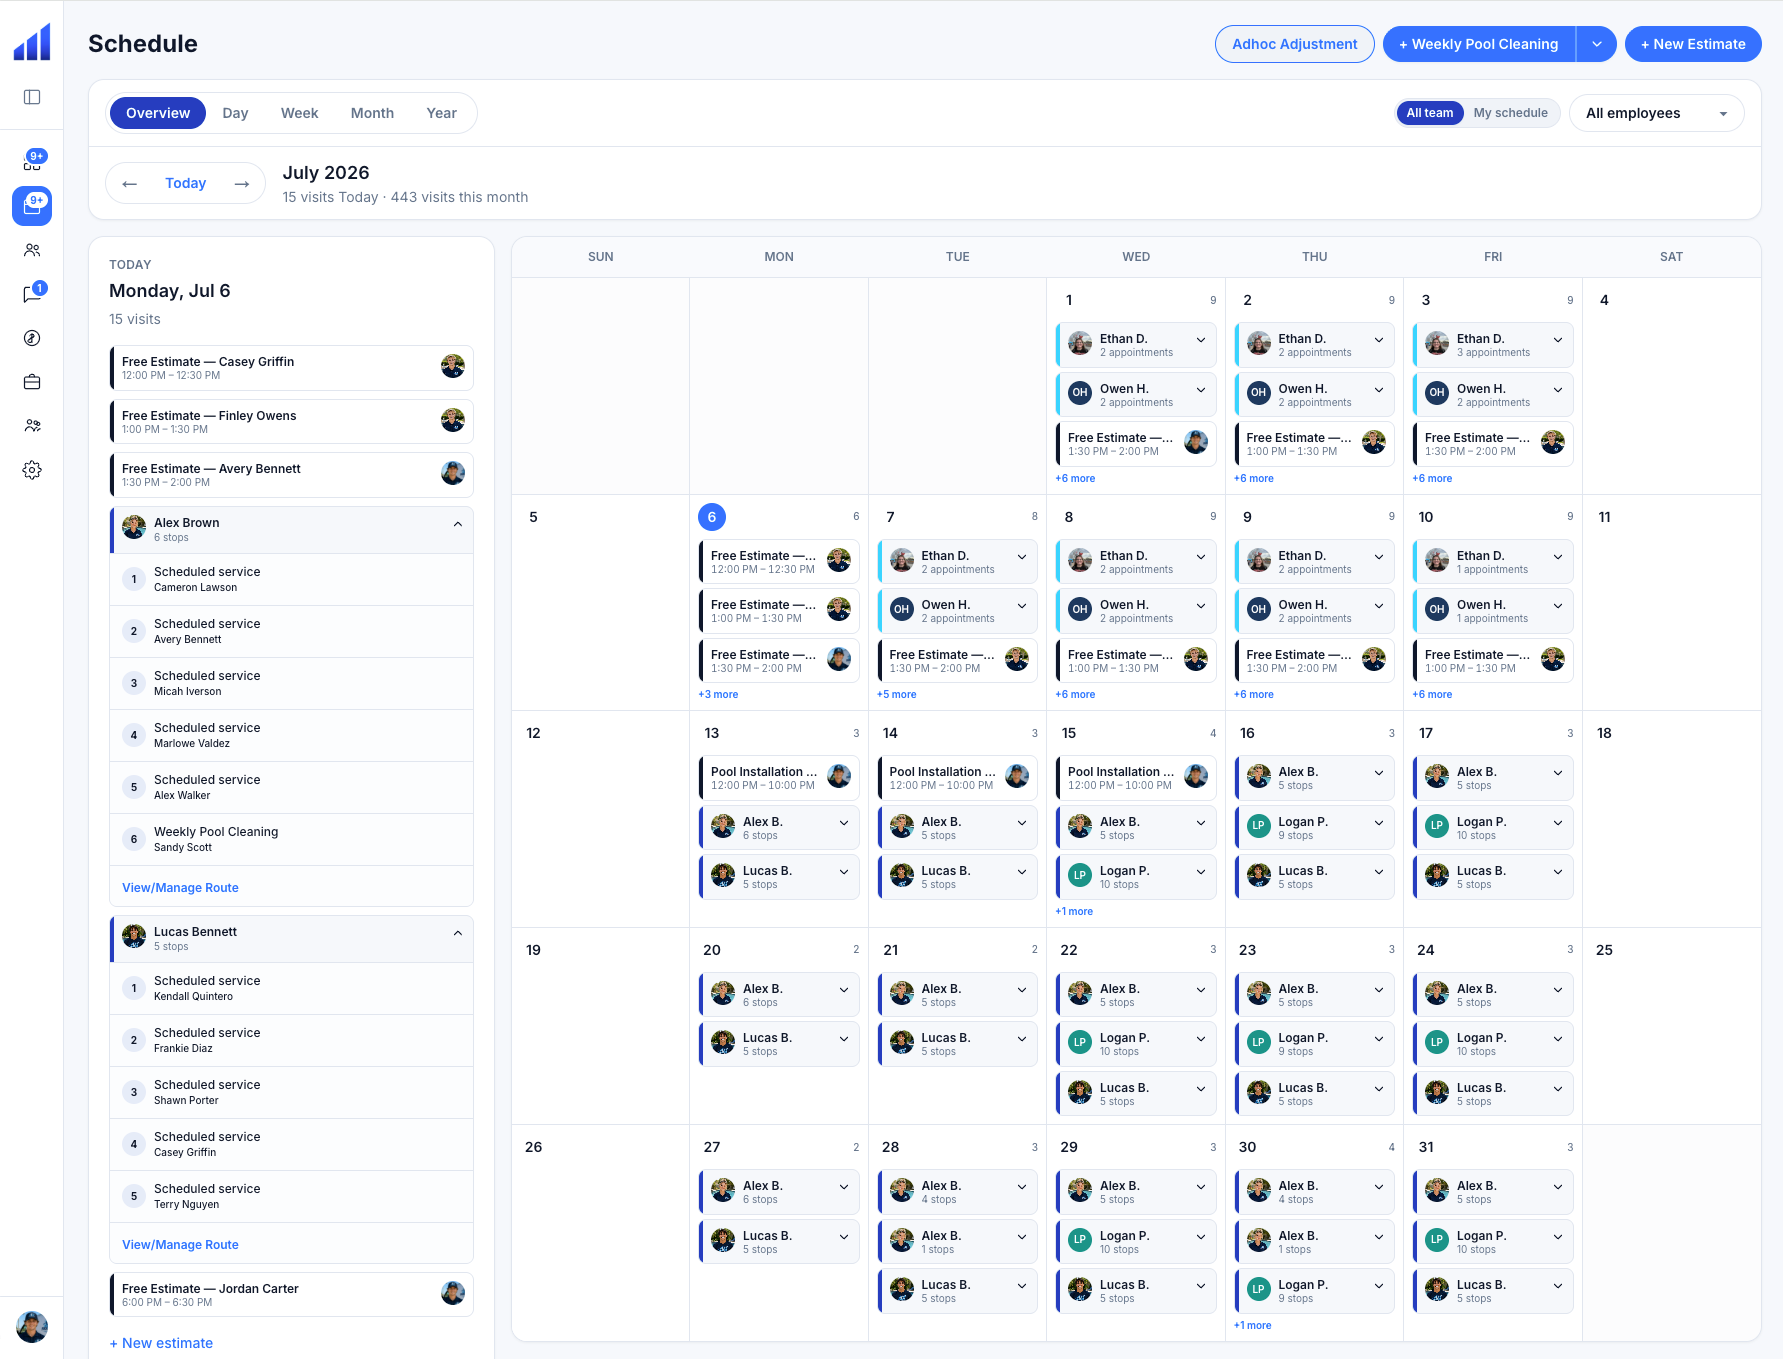
Task: Open the team members sidebar icon
Action: [x=32, y=426]
